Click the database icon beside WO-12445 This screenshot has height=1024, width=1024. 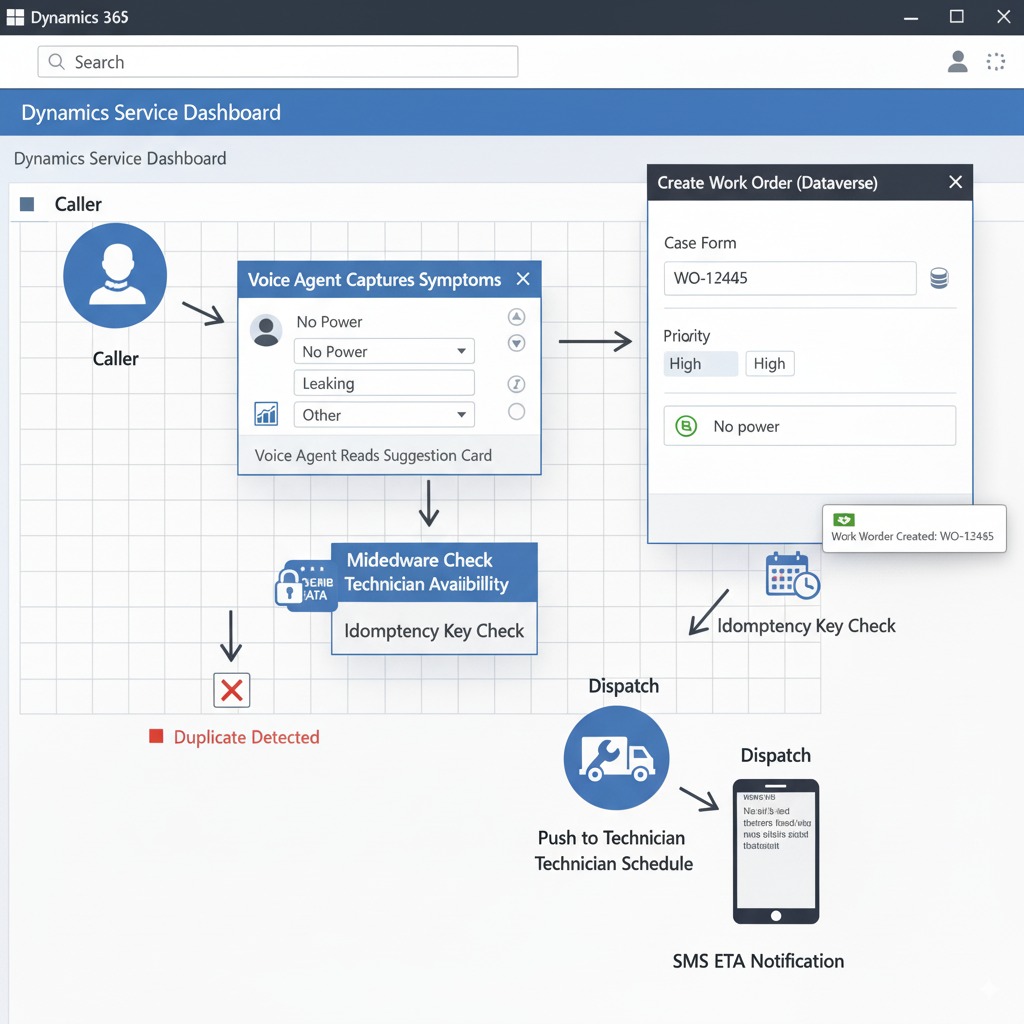(939, 278)
